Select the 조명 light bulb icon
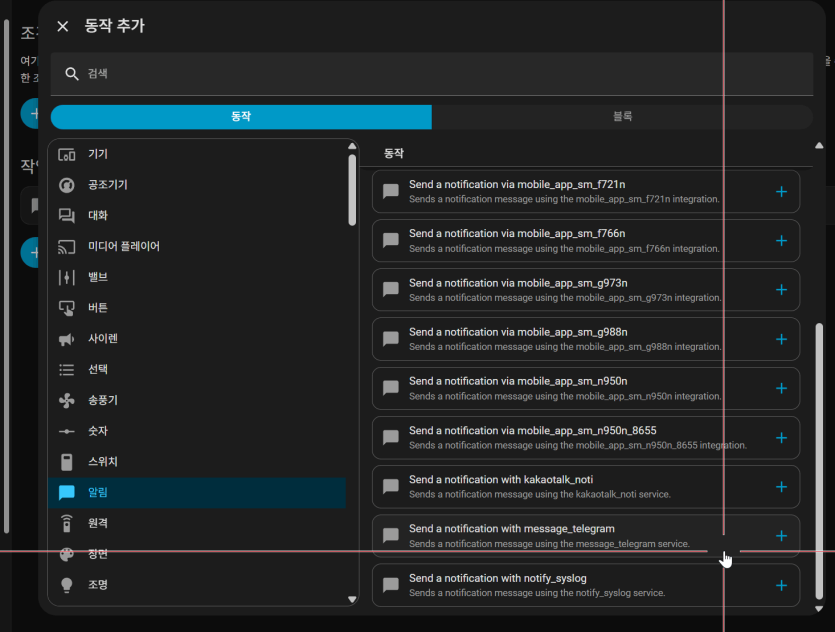 (67, 585)
